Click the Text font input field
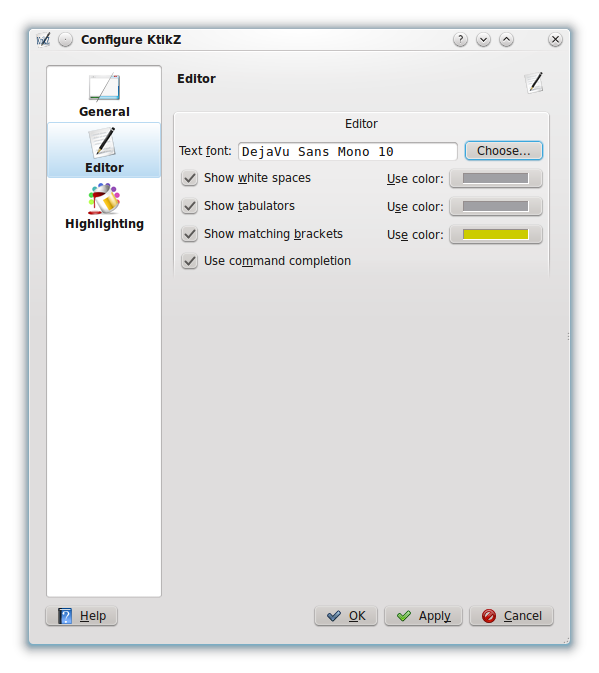The image size is (599, 673). 348,152
